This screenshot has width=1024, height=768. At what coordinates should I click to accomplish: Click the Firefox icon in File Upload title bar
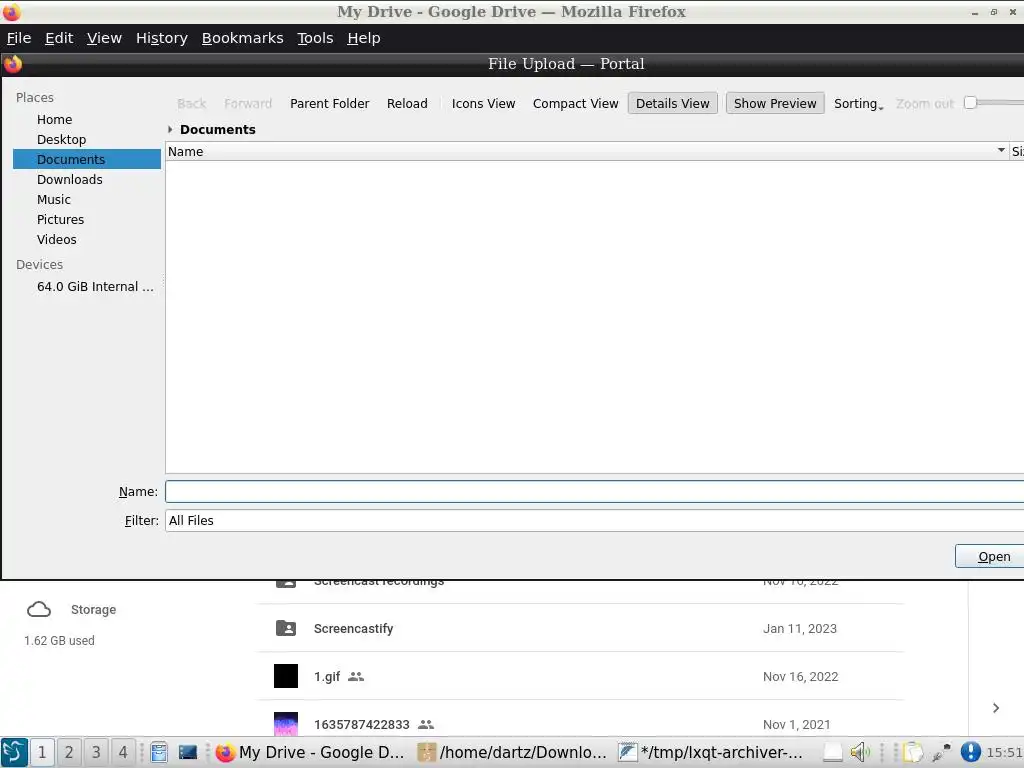click(x=12, y=64)
